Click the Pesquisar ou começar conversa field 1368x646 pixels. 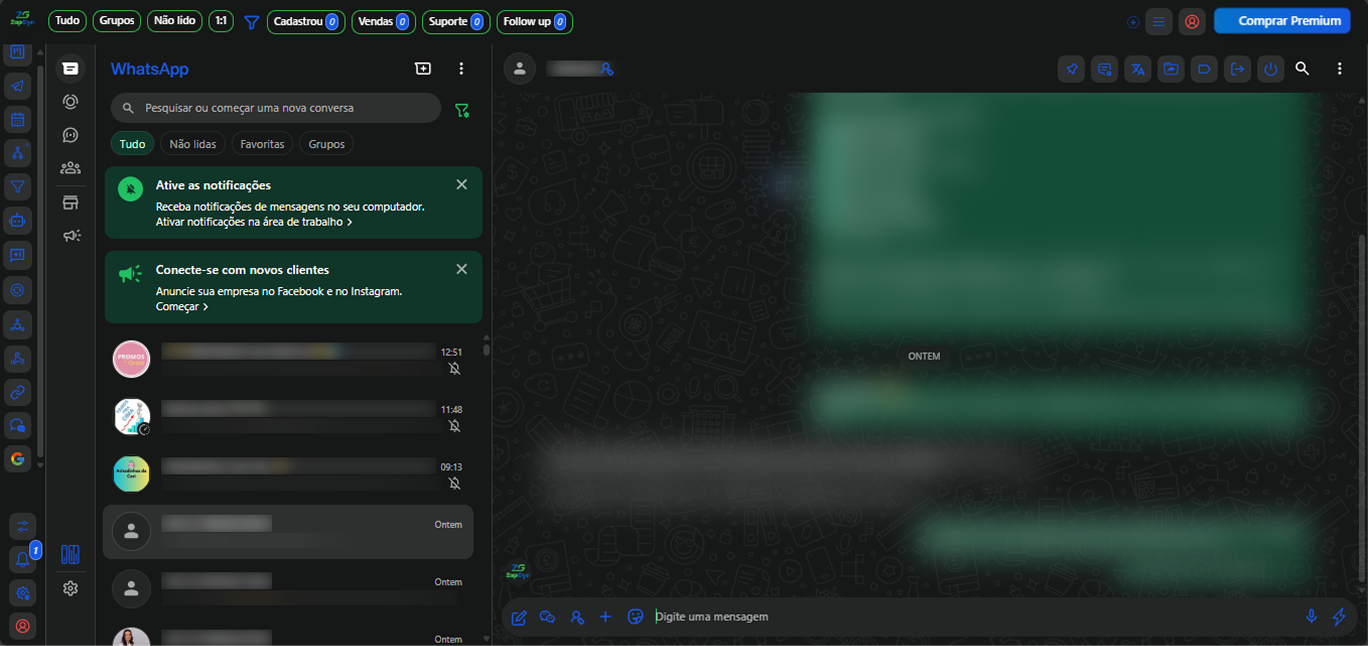[276, 108]
